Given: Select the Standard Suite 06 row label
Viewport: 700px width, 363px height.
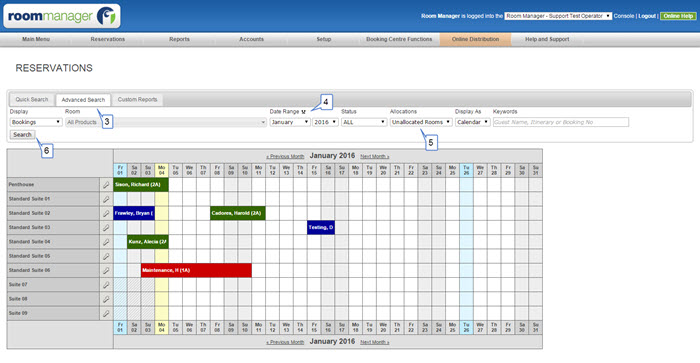Looking at the screenshot, I should [x=53, y=270].
